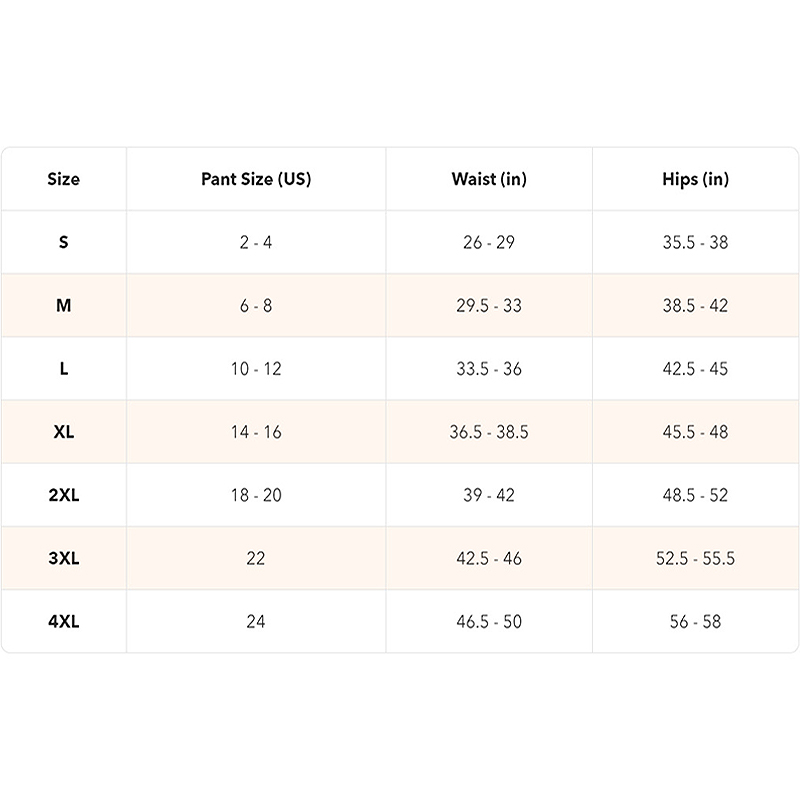Viewport: 800px width, 800px height.
Task: Select the 2XL size row label
Action: point(63,495)
